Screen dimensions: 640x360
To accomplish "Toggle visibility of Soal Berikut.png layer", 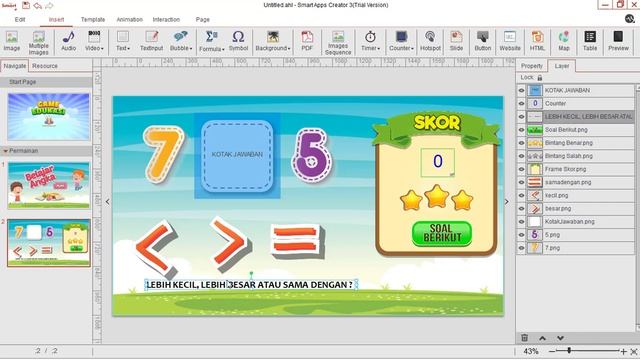I will tap(521, 130).
